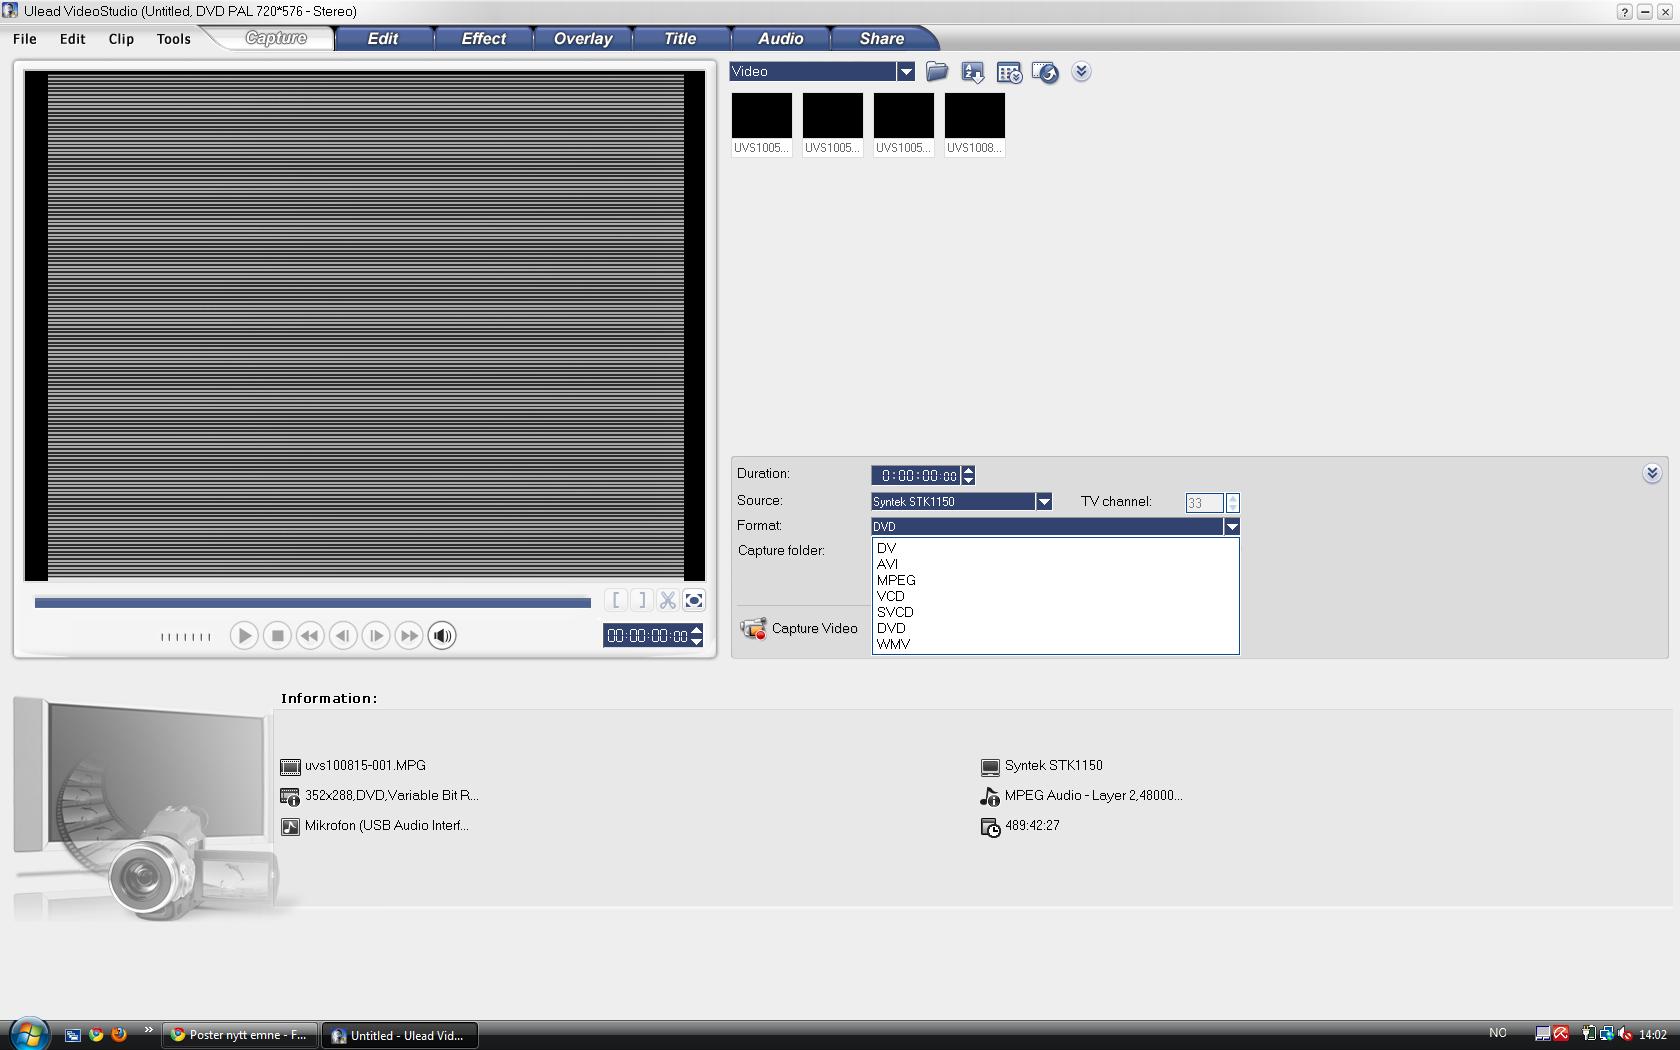Cut the clip with the scissors icon

click(668, 600)
